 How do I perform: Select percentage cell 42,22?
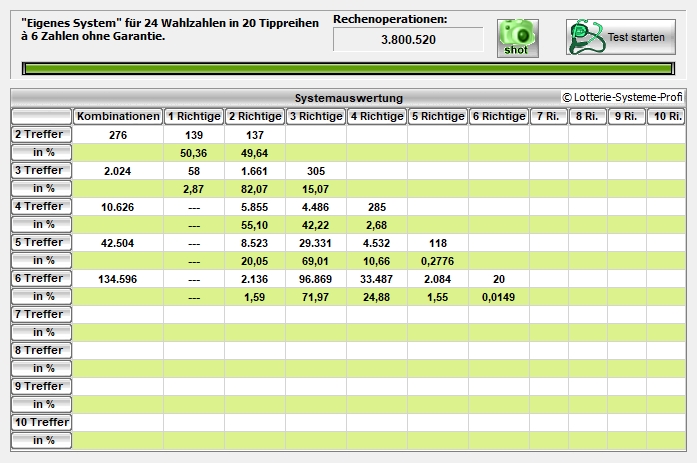316,225
